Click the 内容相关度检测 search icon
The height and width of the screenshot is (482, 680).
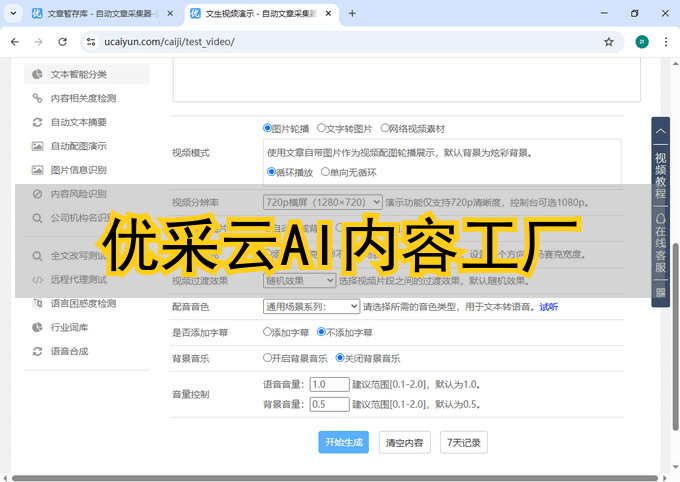click(x=37, y=98)
